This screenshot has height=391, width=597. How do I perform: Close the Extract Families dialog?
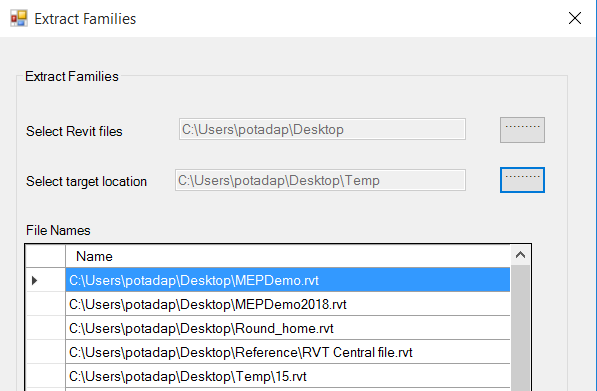[x=575, y=18]
